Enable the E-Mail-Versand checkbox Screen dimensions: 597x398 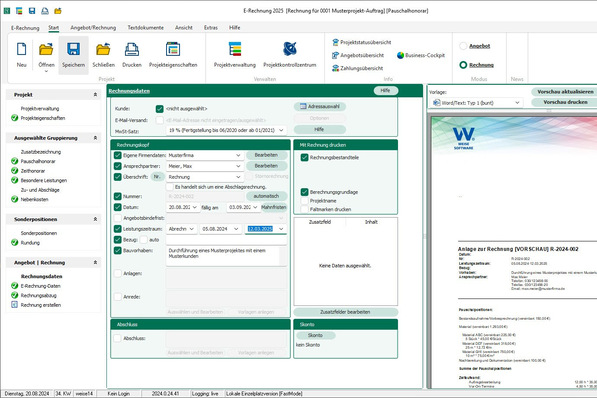pyautogui.click(x=160, y=120)
